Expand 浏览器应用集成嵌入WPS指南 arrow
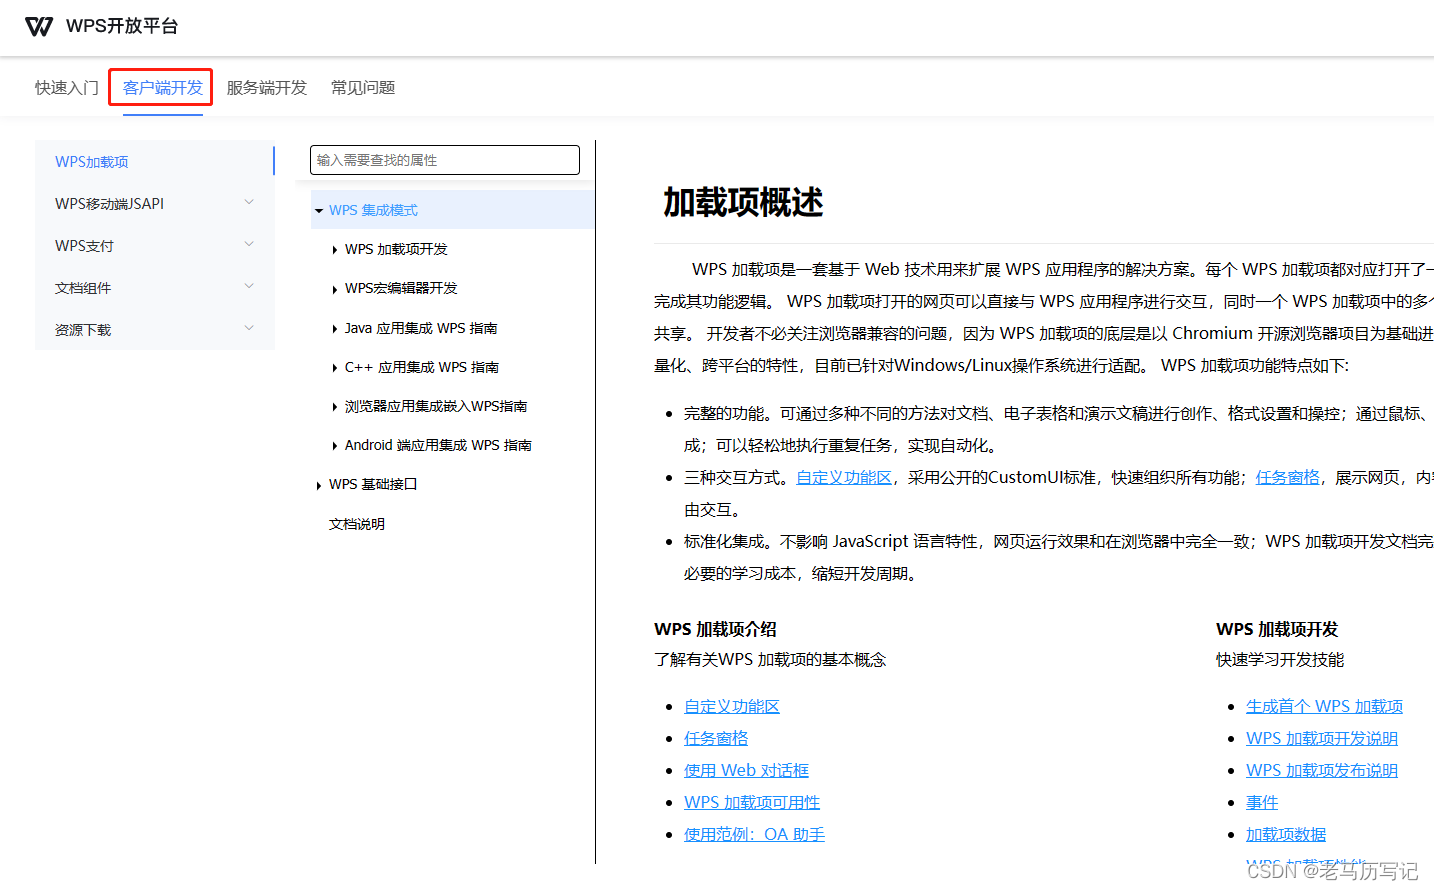Screen dimensions: 1434x890 pos(335,407)
